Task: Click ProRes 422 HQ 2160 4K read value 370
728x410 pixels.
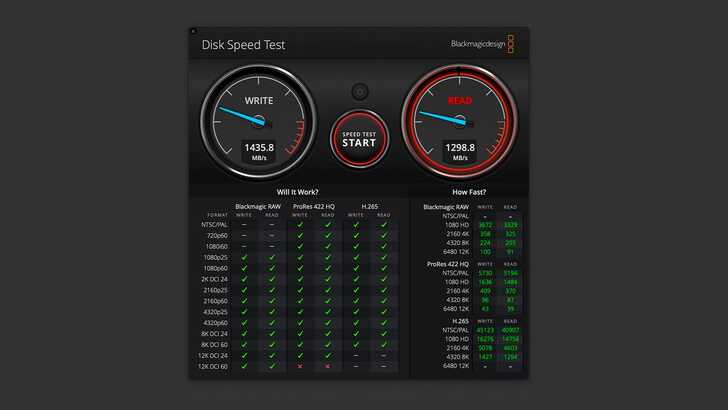Action: point(510,291)
